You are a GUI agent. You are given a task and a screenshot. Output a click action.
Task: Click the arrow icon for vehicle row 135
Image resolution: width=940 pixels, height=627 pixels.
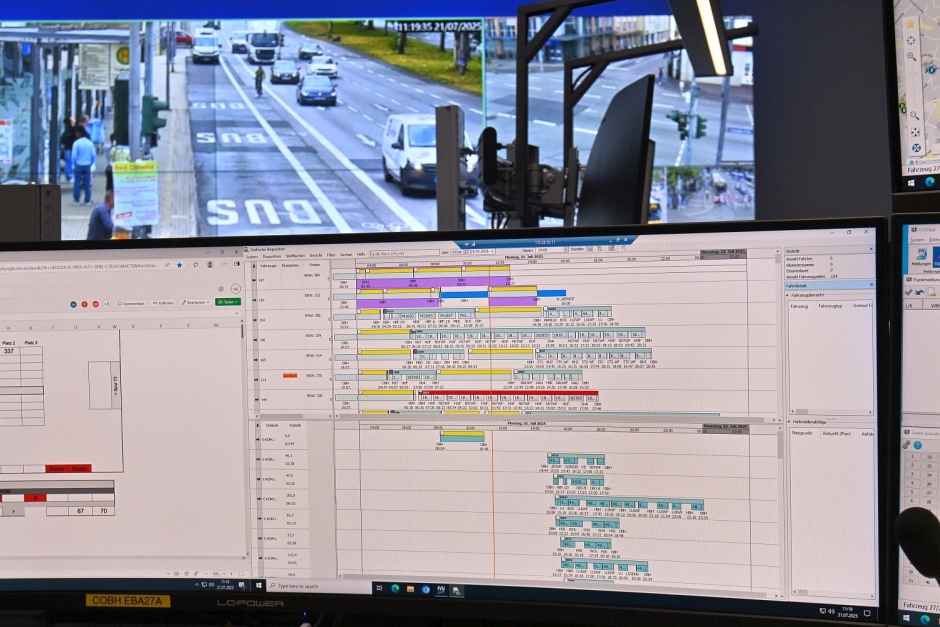click(x=255, y=300)
